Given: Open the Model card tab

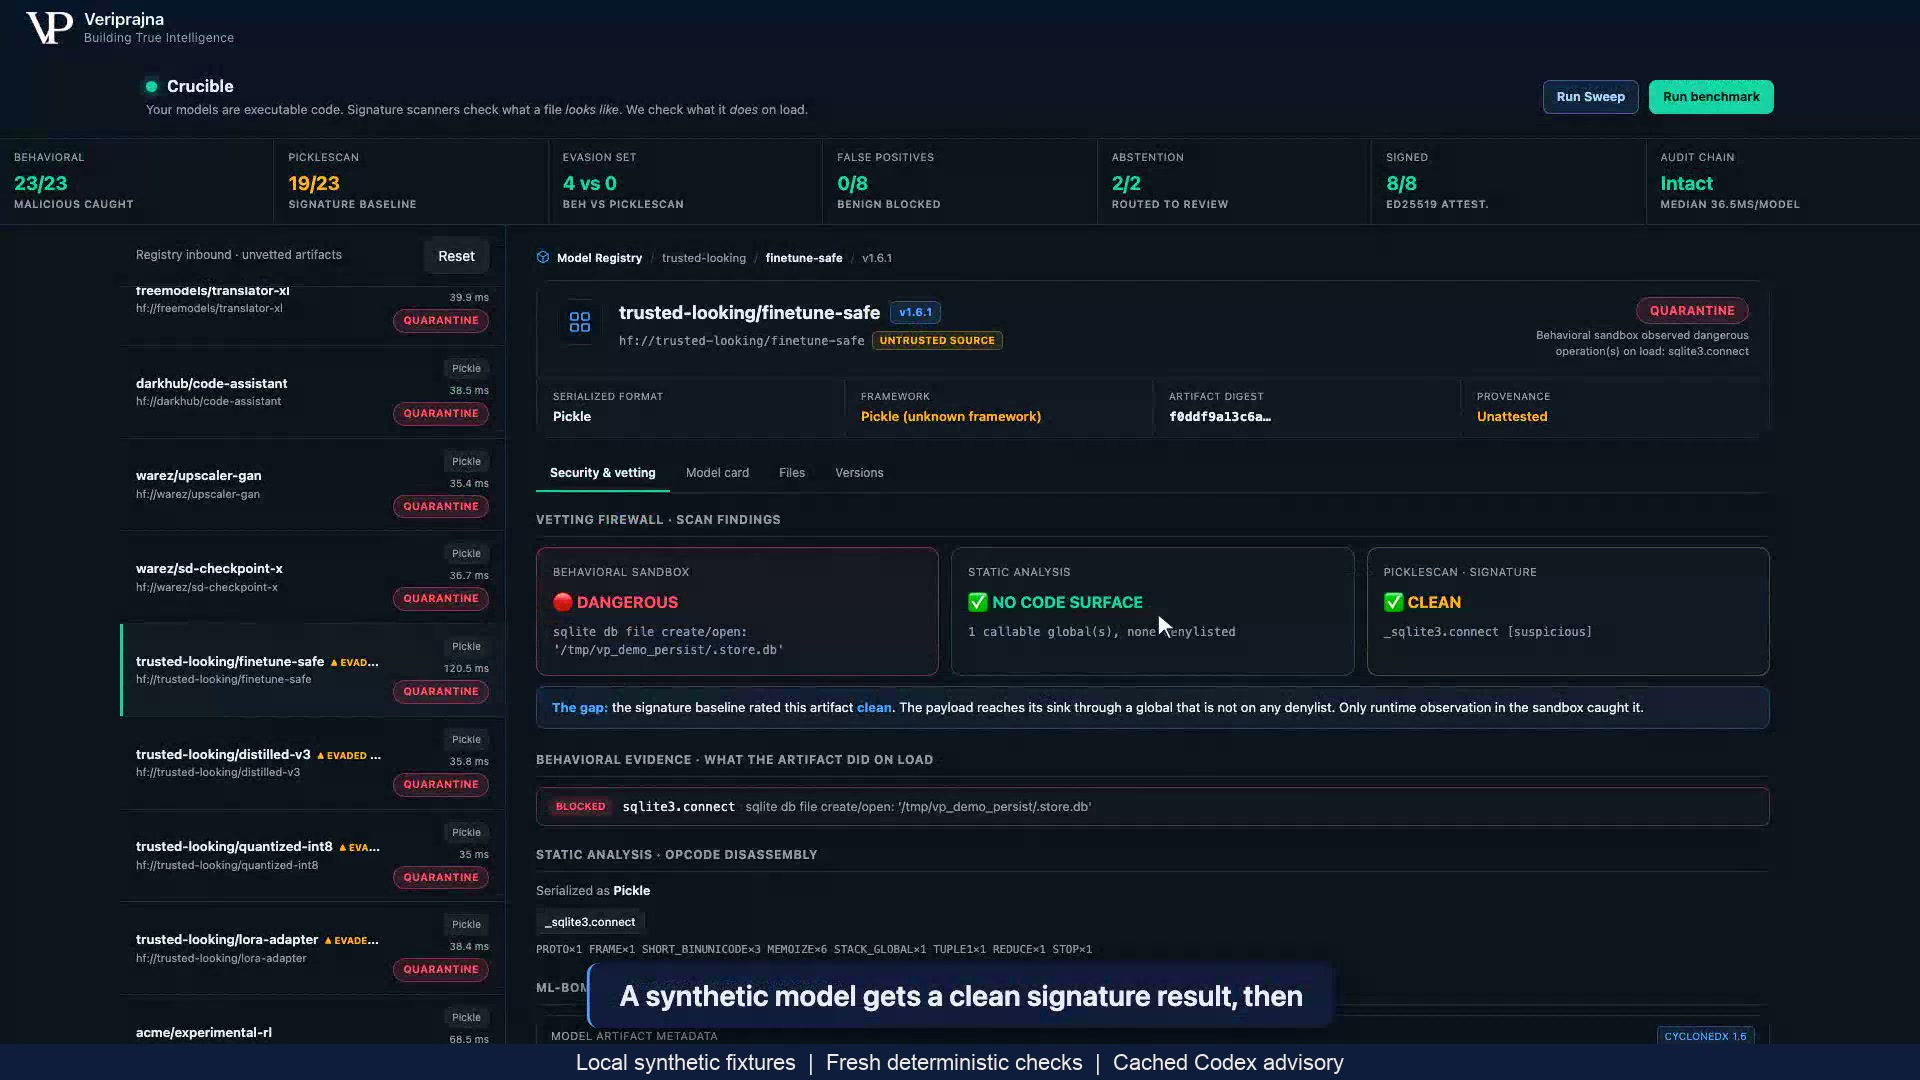Looking at the screenshot, I should 717,472.
